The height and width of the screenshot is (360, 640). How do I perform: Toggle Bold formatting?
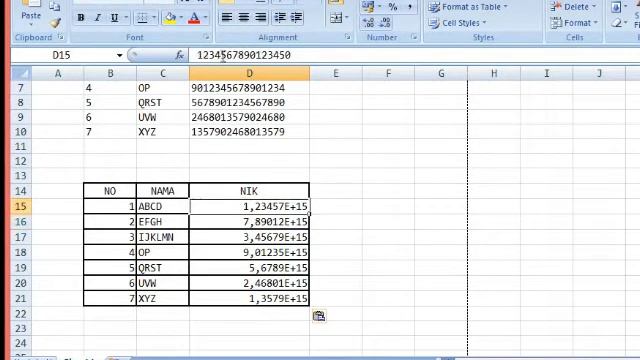click(81, 18)
